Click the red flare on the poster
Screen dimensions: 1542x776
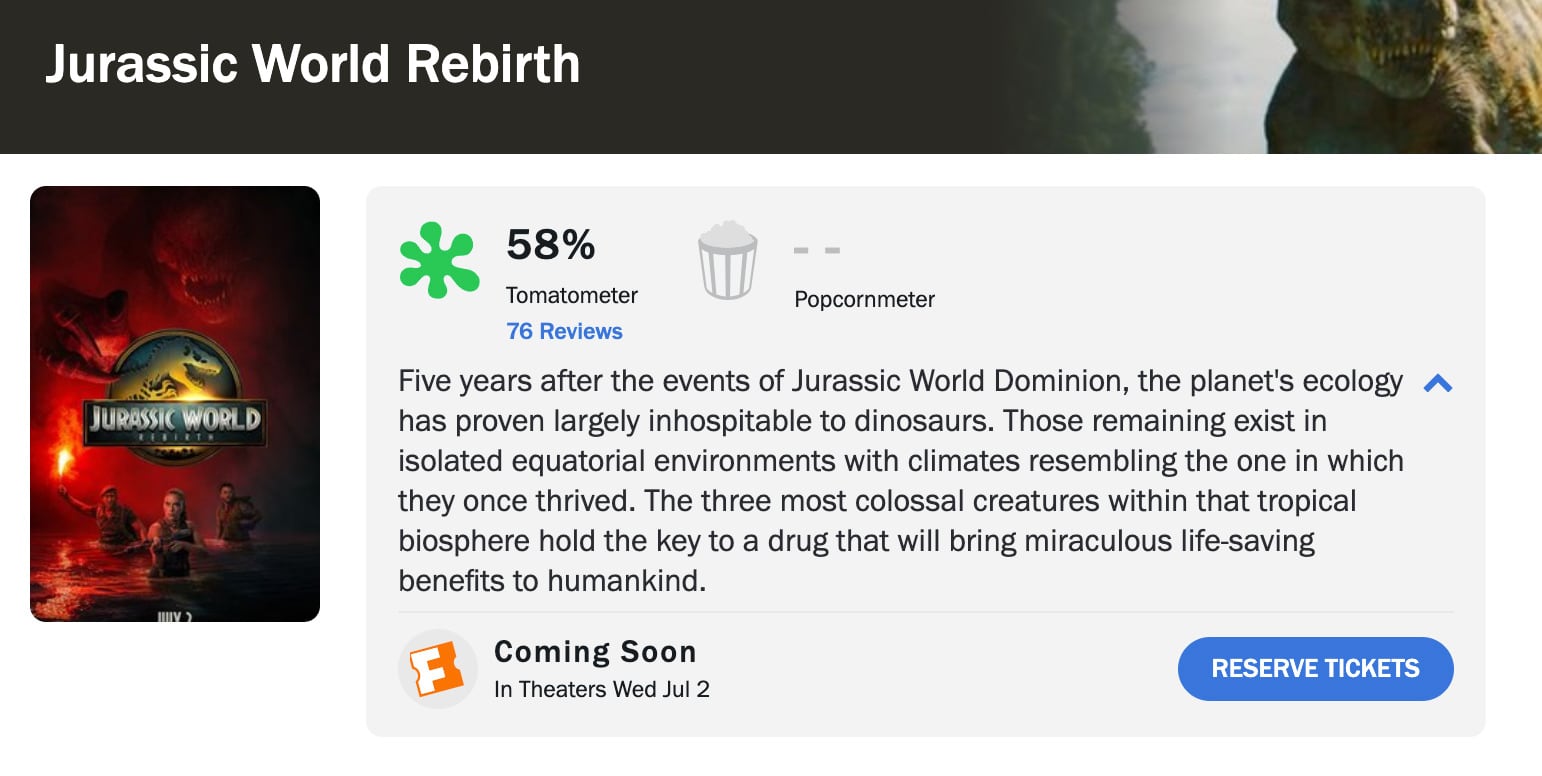click(65, 466)
